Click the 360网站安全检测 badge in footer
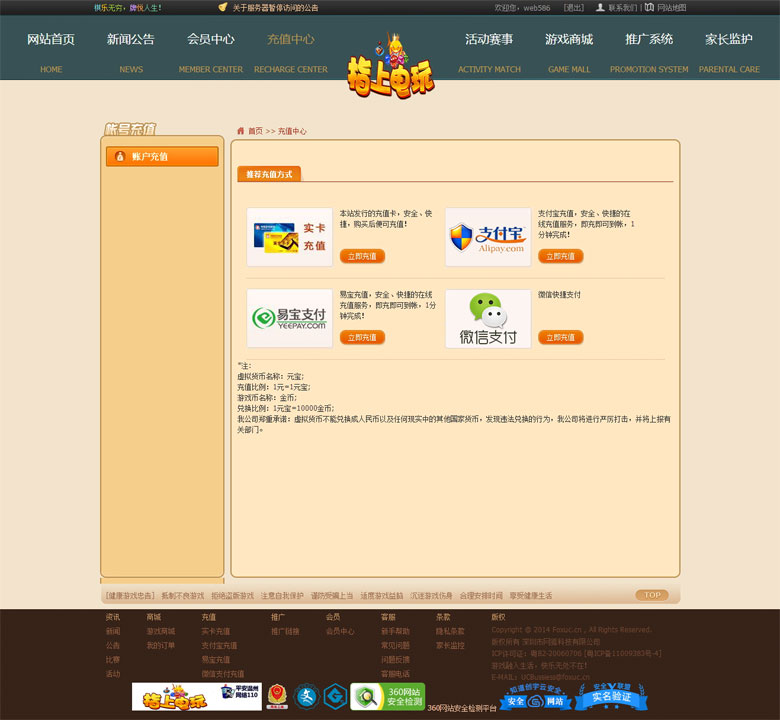The width and height of the screenshot is (780, 720). pyautogui.click(x=387, y=696)
